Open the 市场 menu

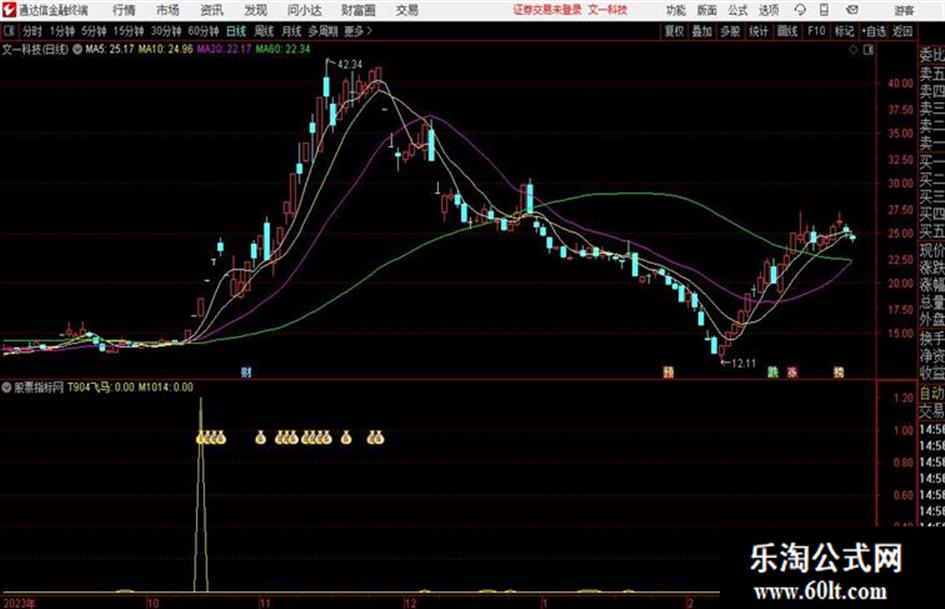pyautogui.click(x=168, y=10)
